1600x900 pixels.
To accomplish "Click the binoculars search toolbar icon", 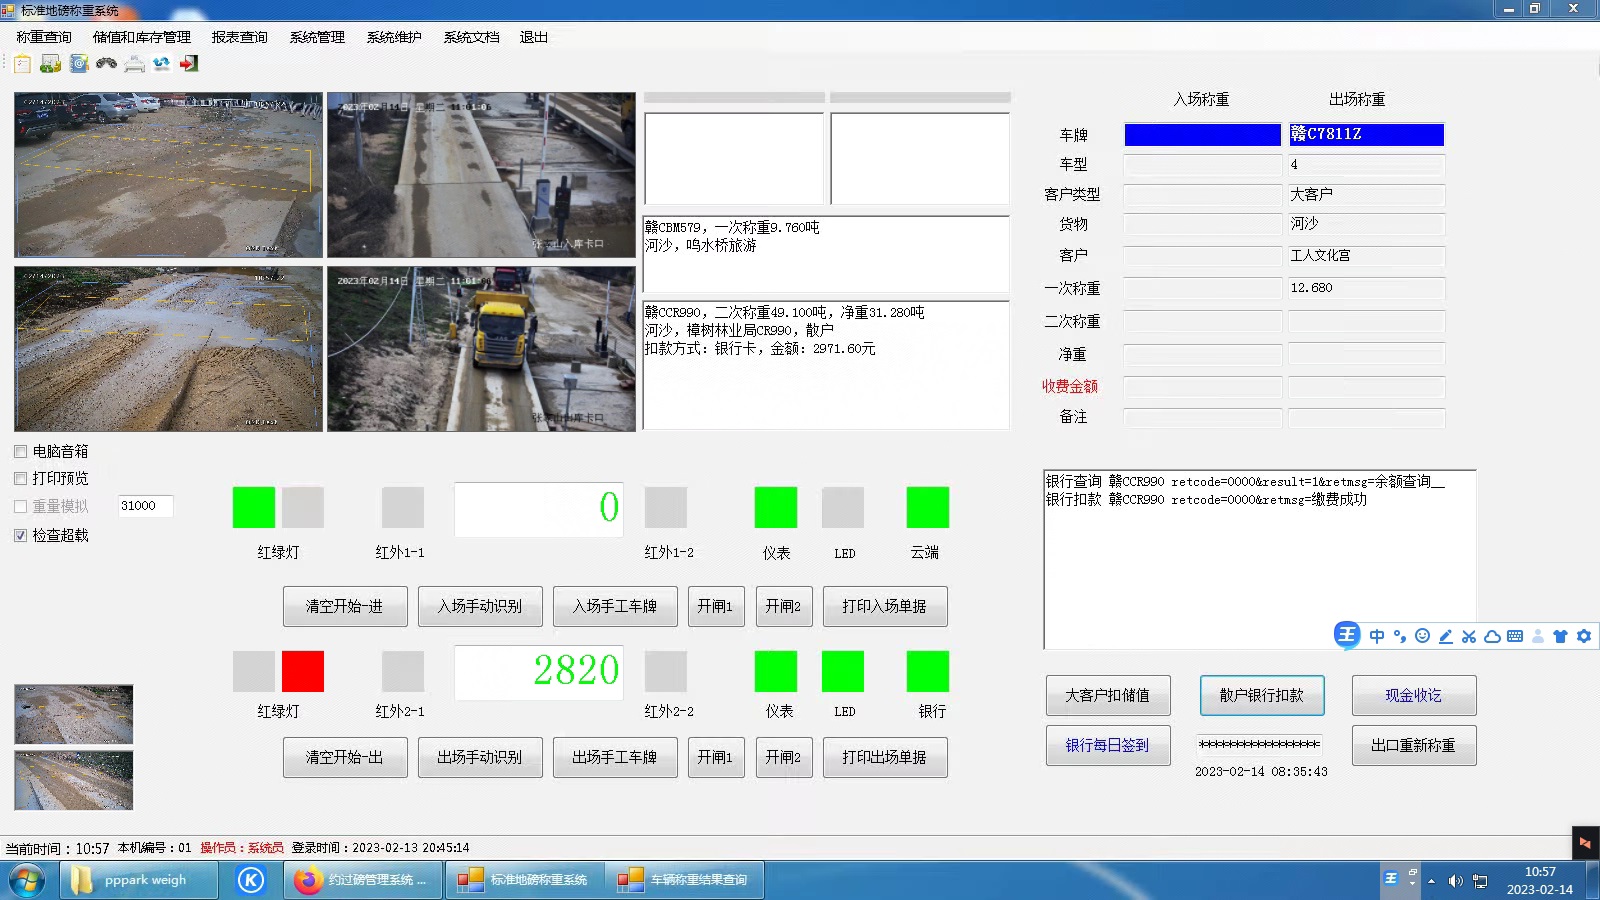I will coord(106,64).
